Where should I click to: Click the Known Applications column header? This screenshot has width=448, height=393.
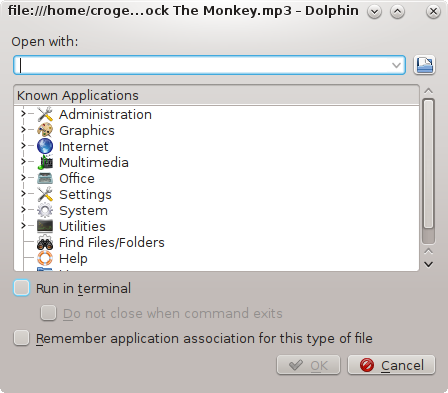point(216,95)
